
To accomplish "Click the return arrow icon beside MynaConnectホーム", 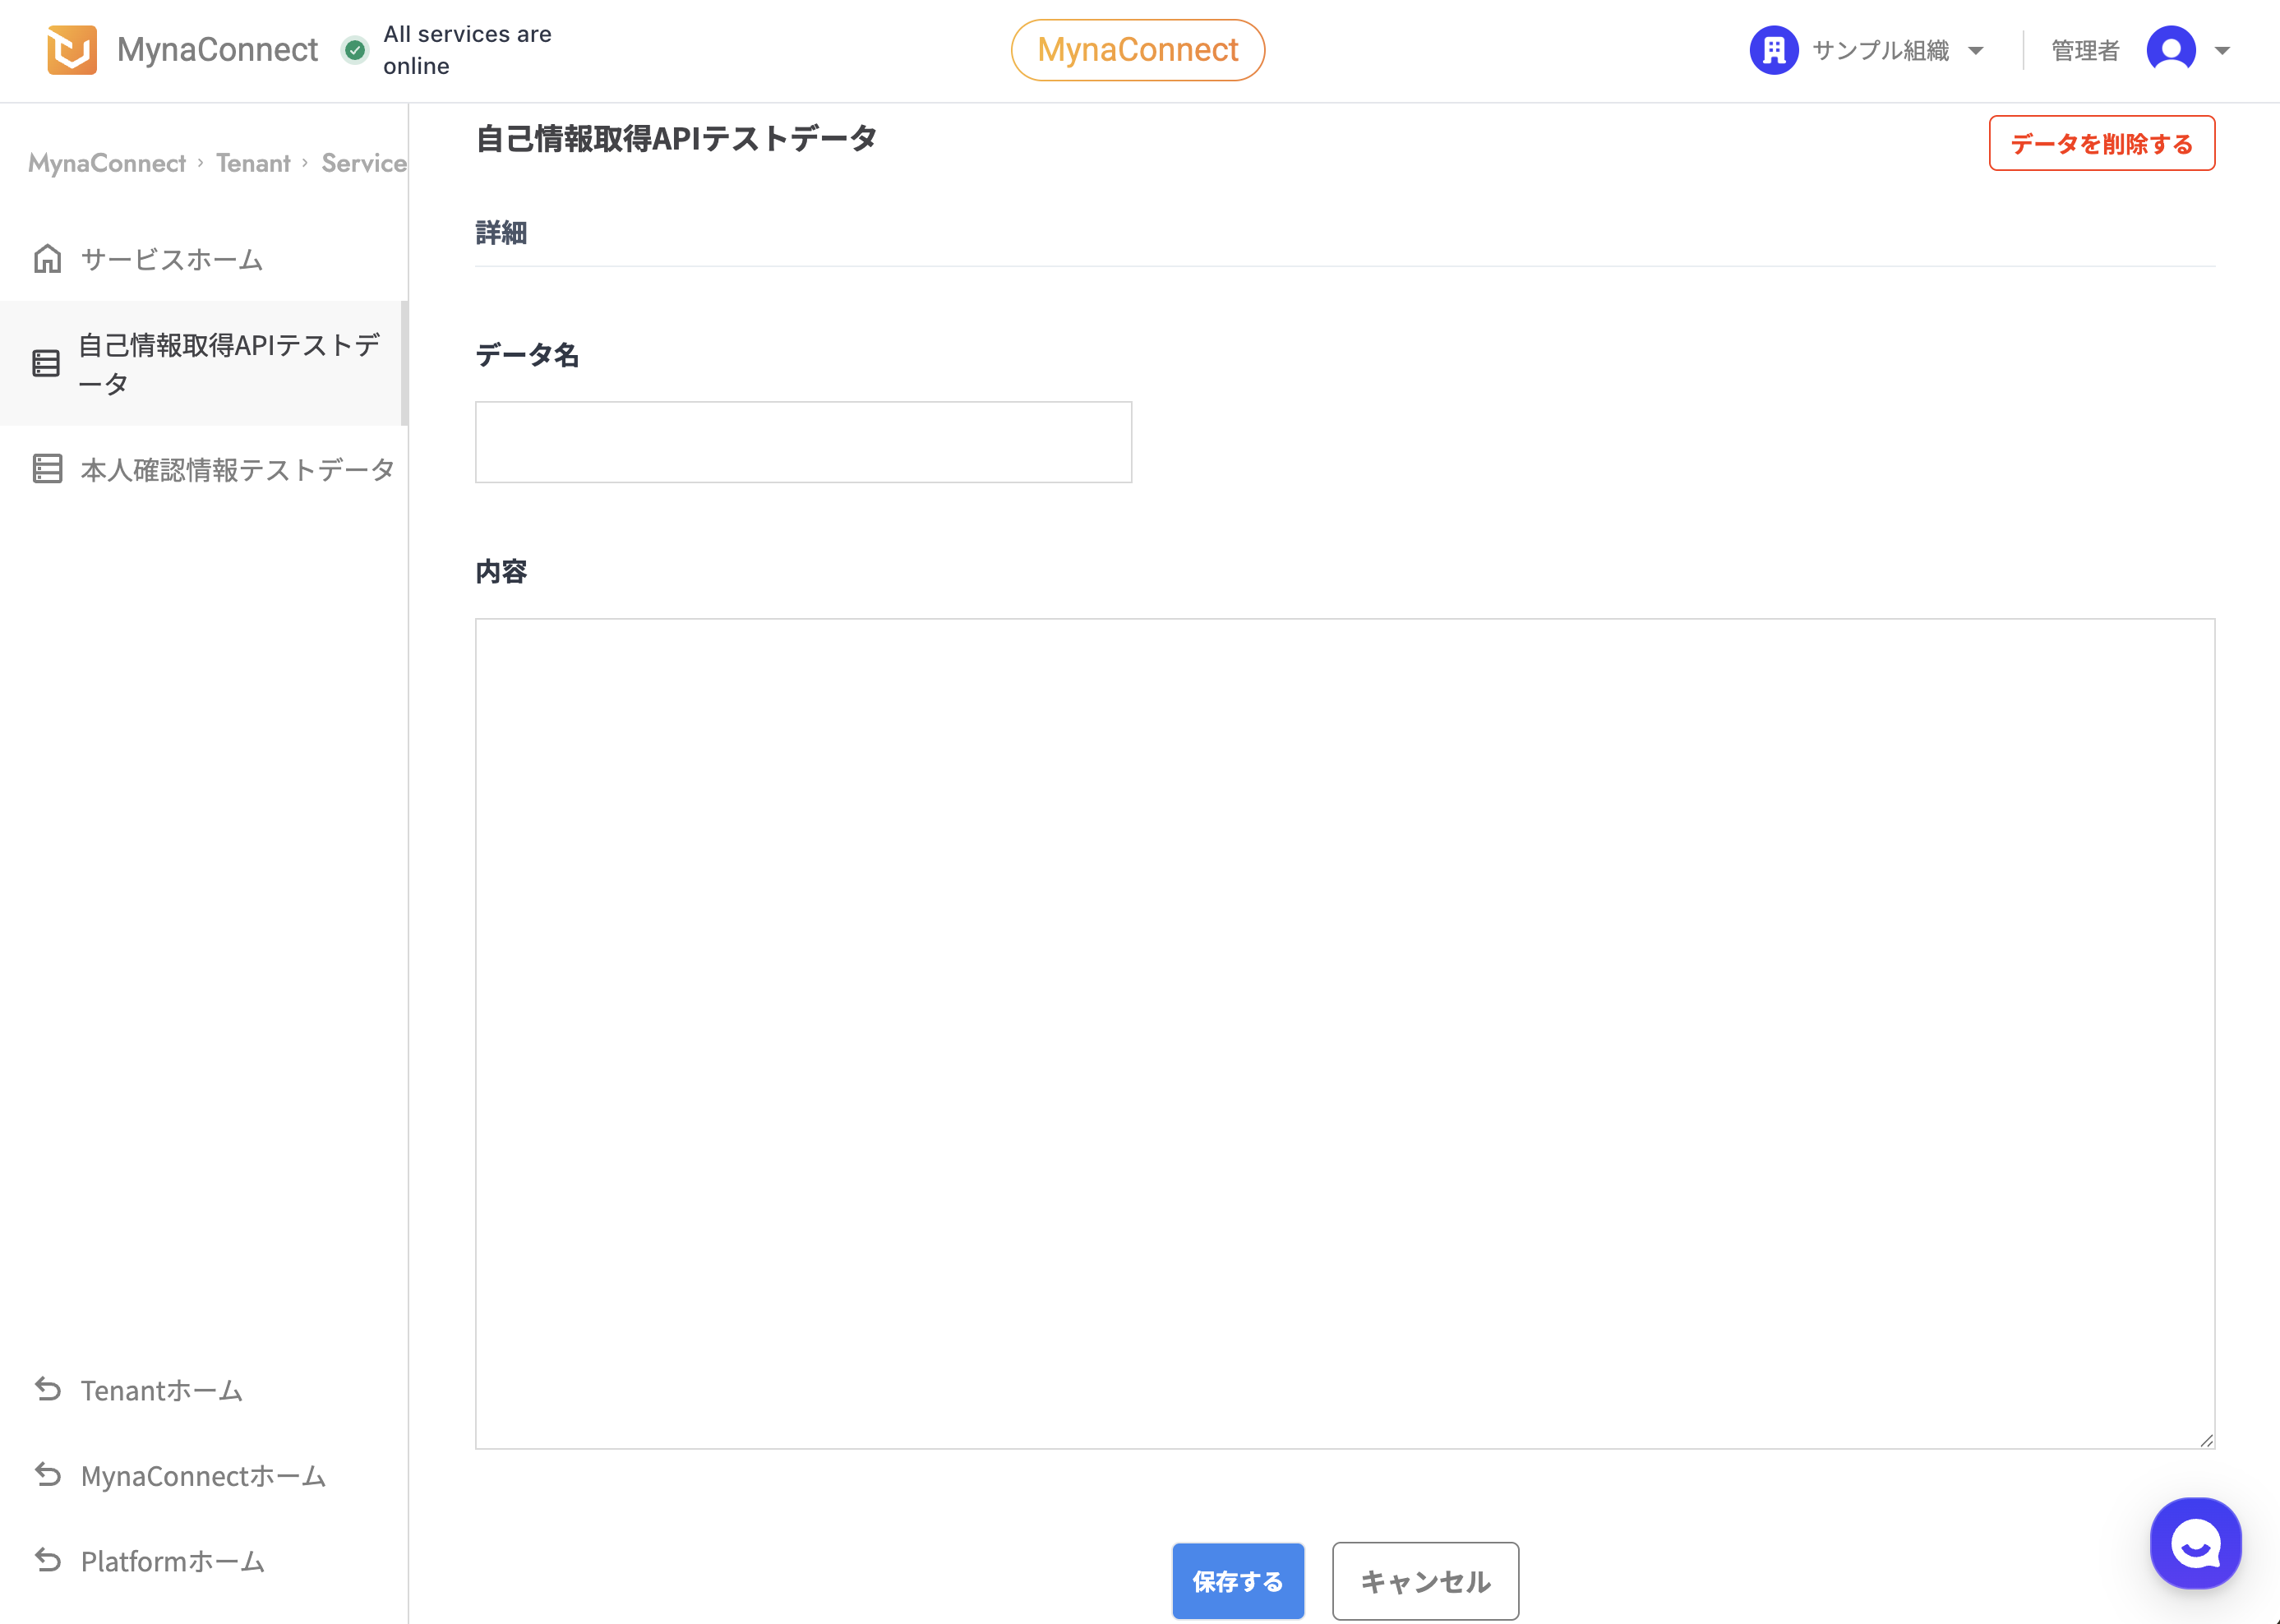I will 47,1474.
